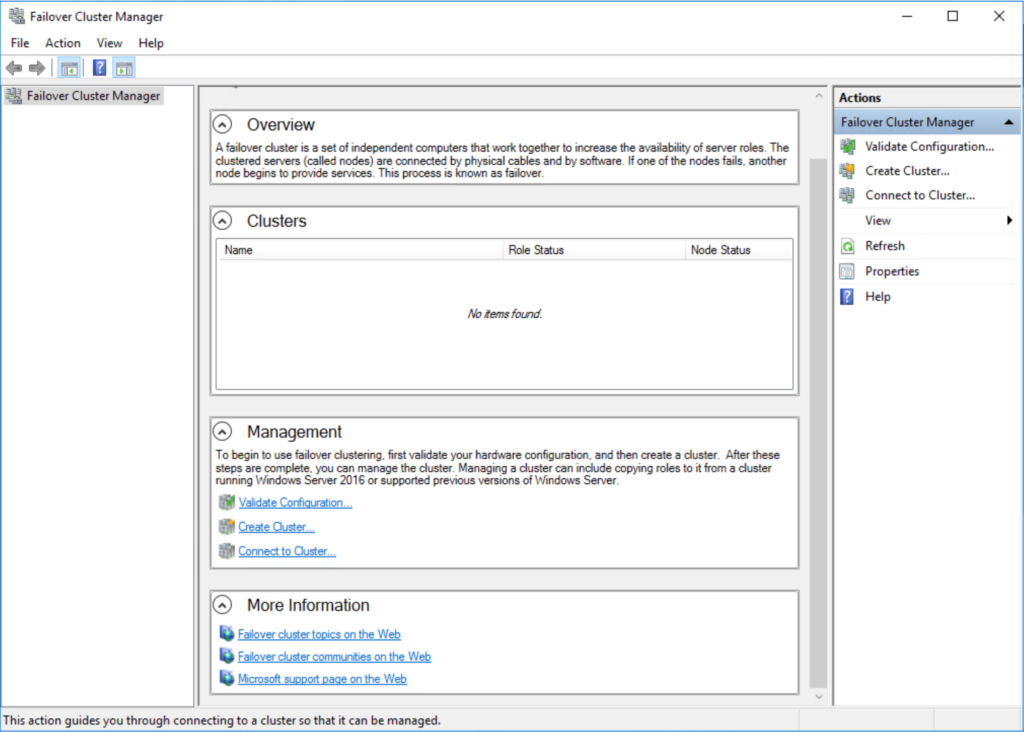Toggle the console tree visibility on the toolbar

pyautogui.click(x=69, y=67)
